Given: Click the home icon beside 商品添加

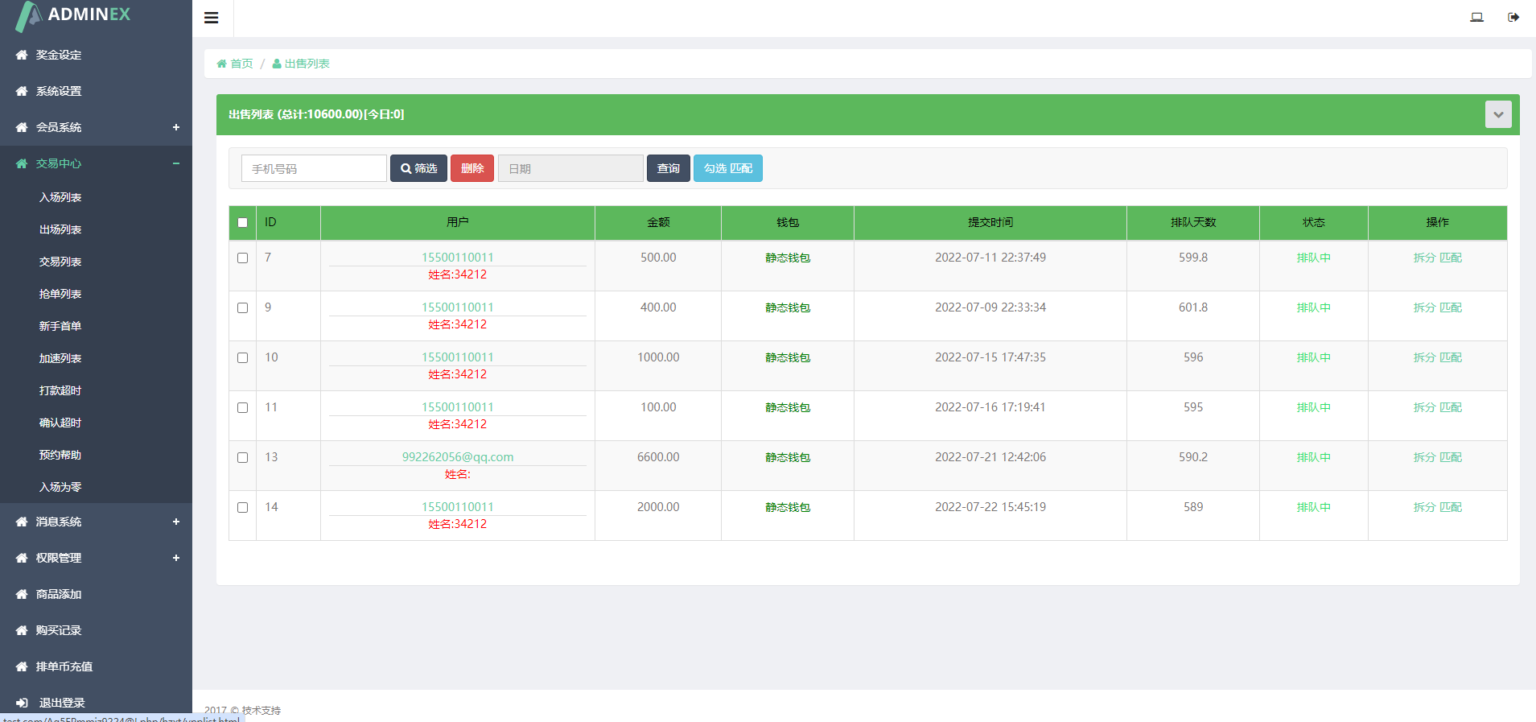Looking at the screenshot, I should (x=21, y=594).
